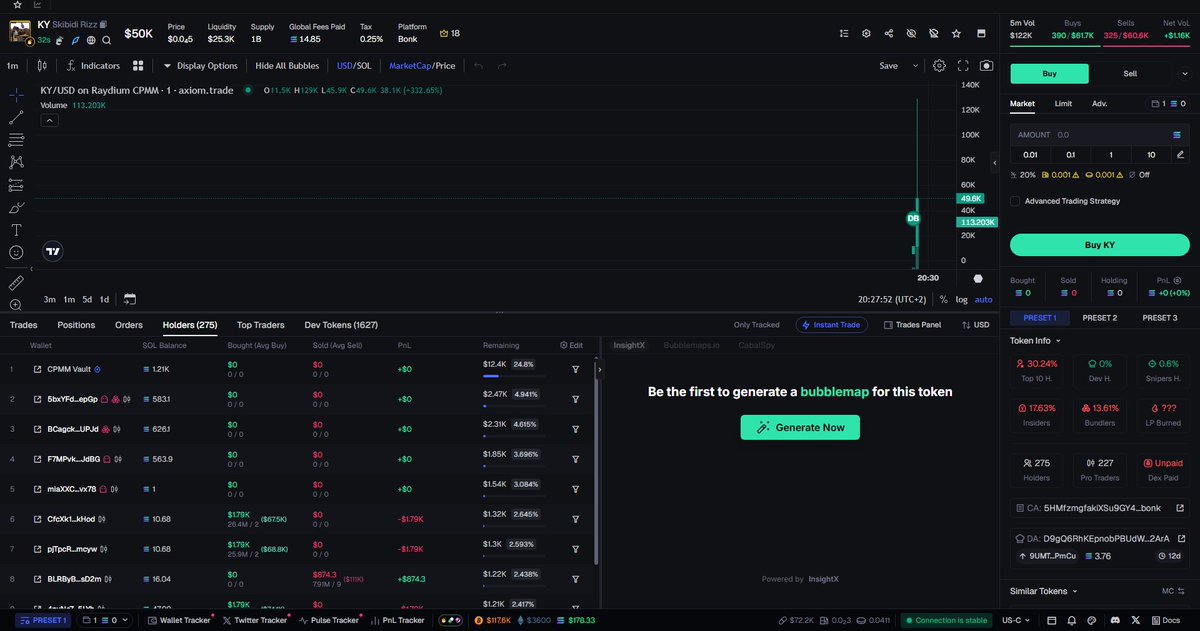Select the ruler measure tool
This screenshot has width=1200, height=631.
tap(16, 283)
